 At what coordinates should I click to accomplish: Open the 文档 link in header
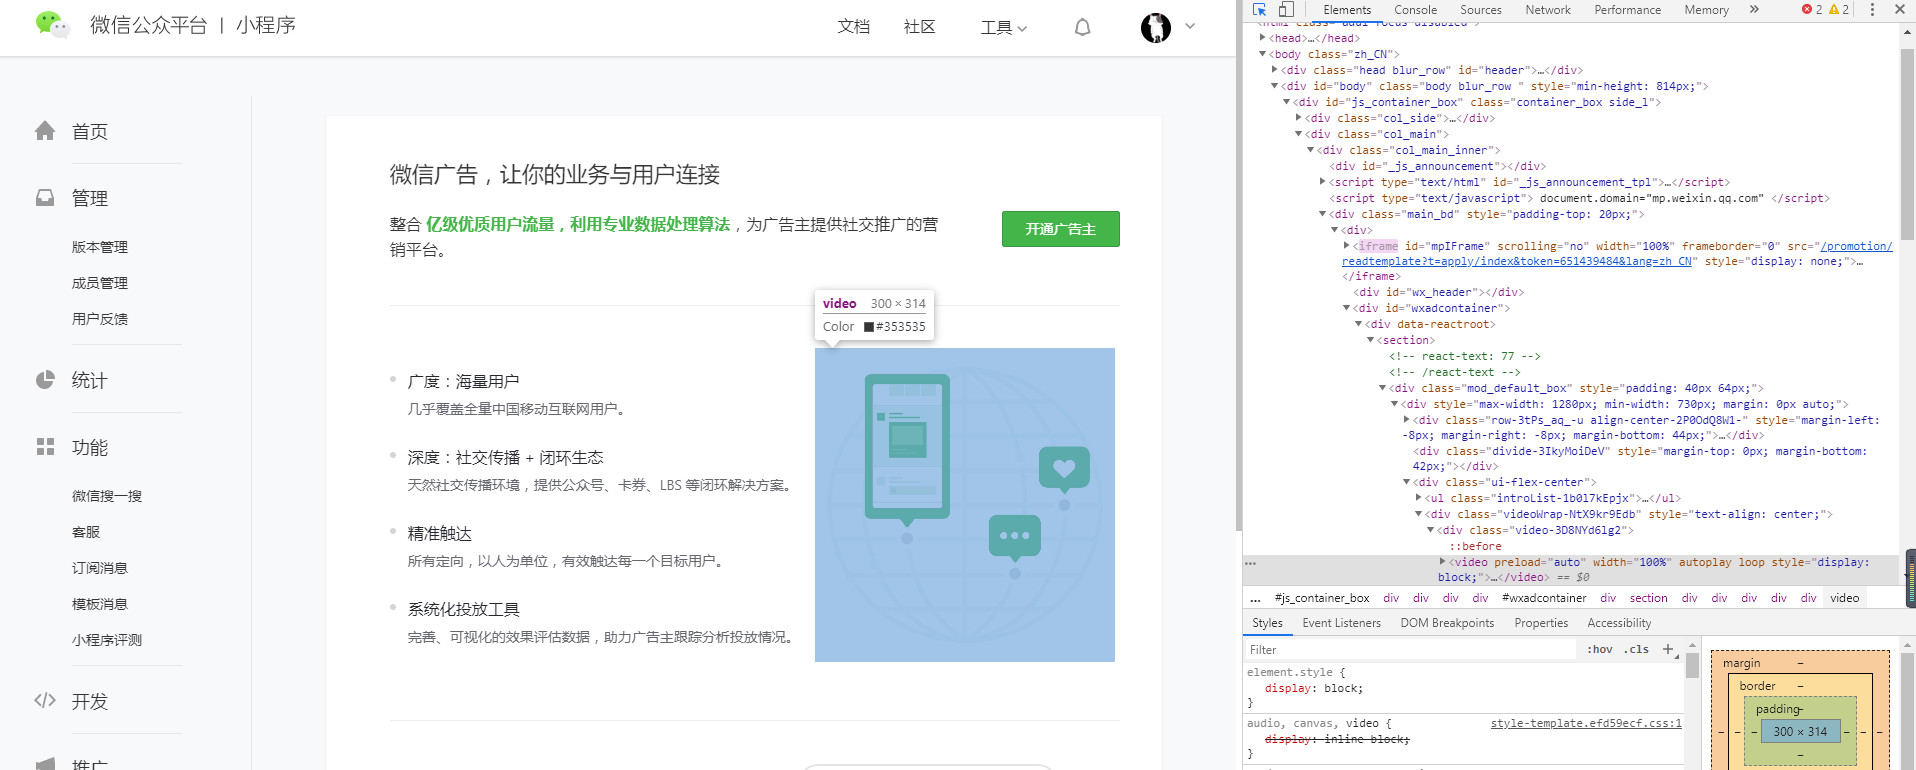[853, 27]
